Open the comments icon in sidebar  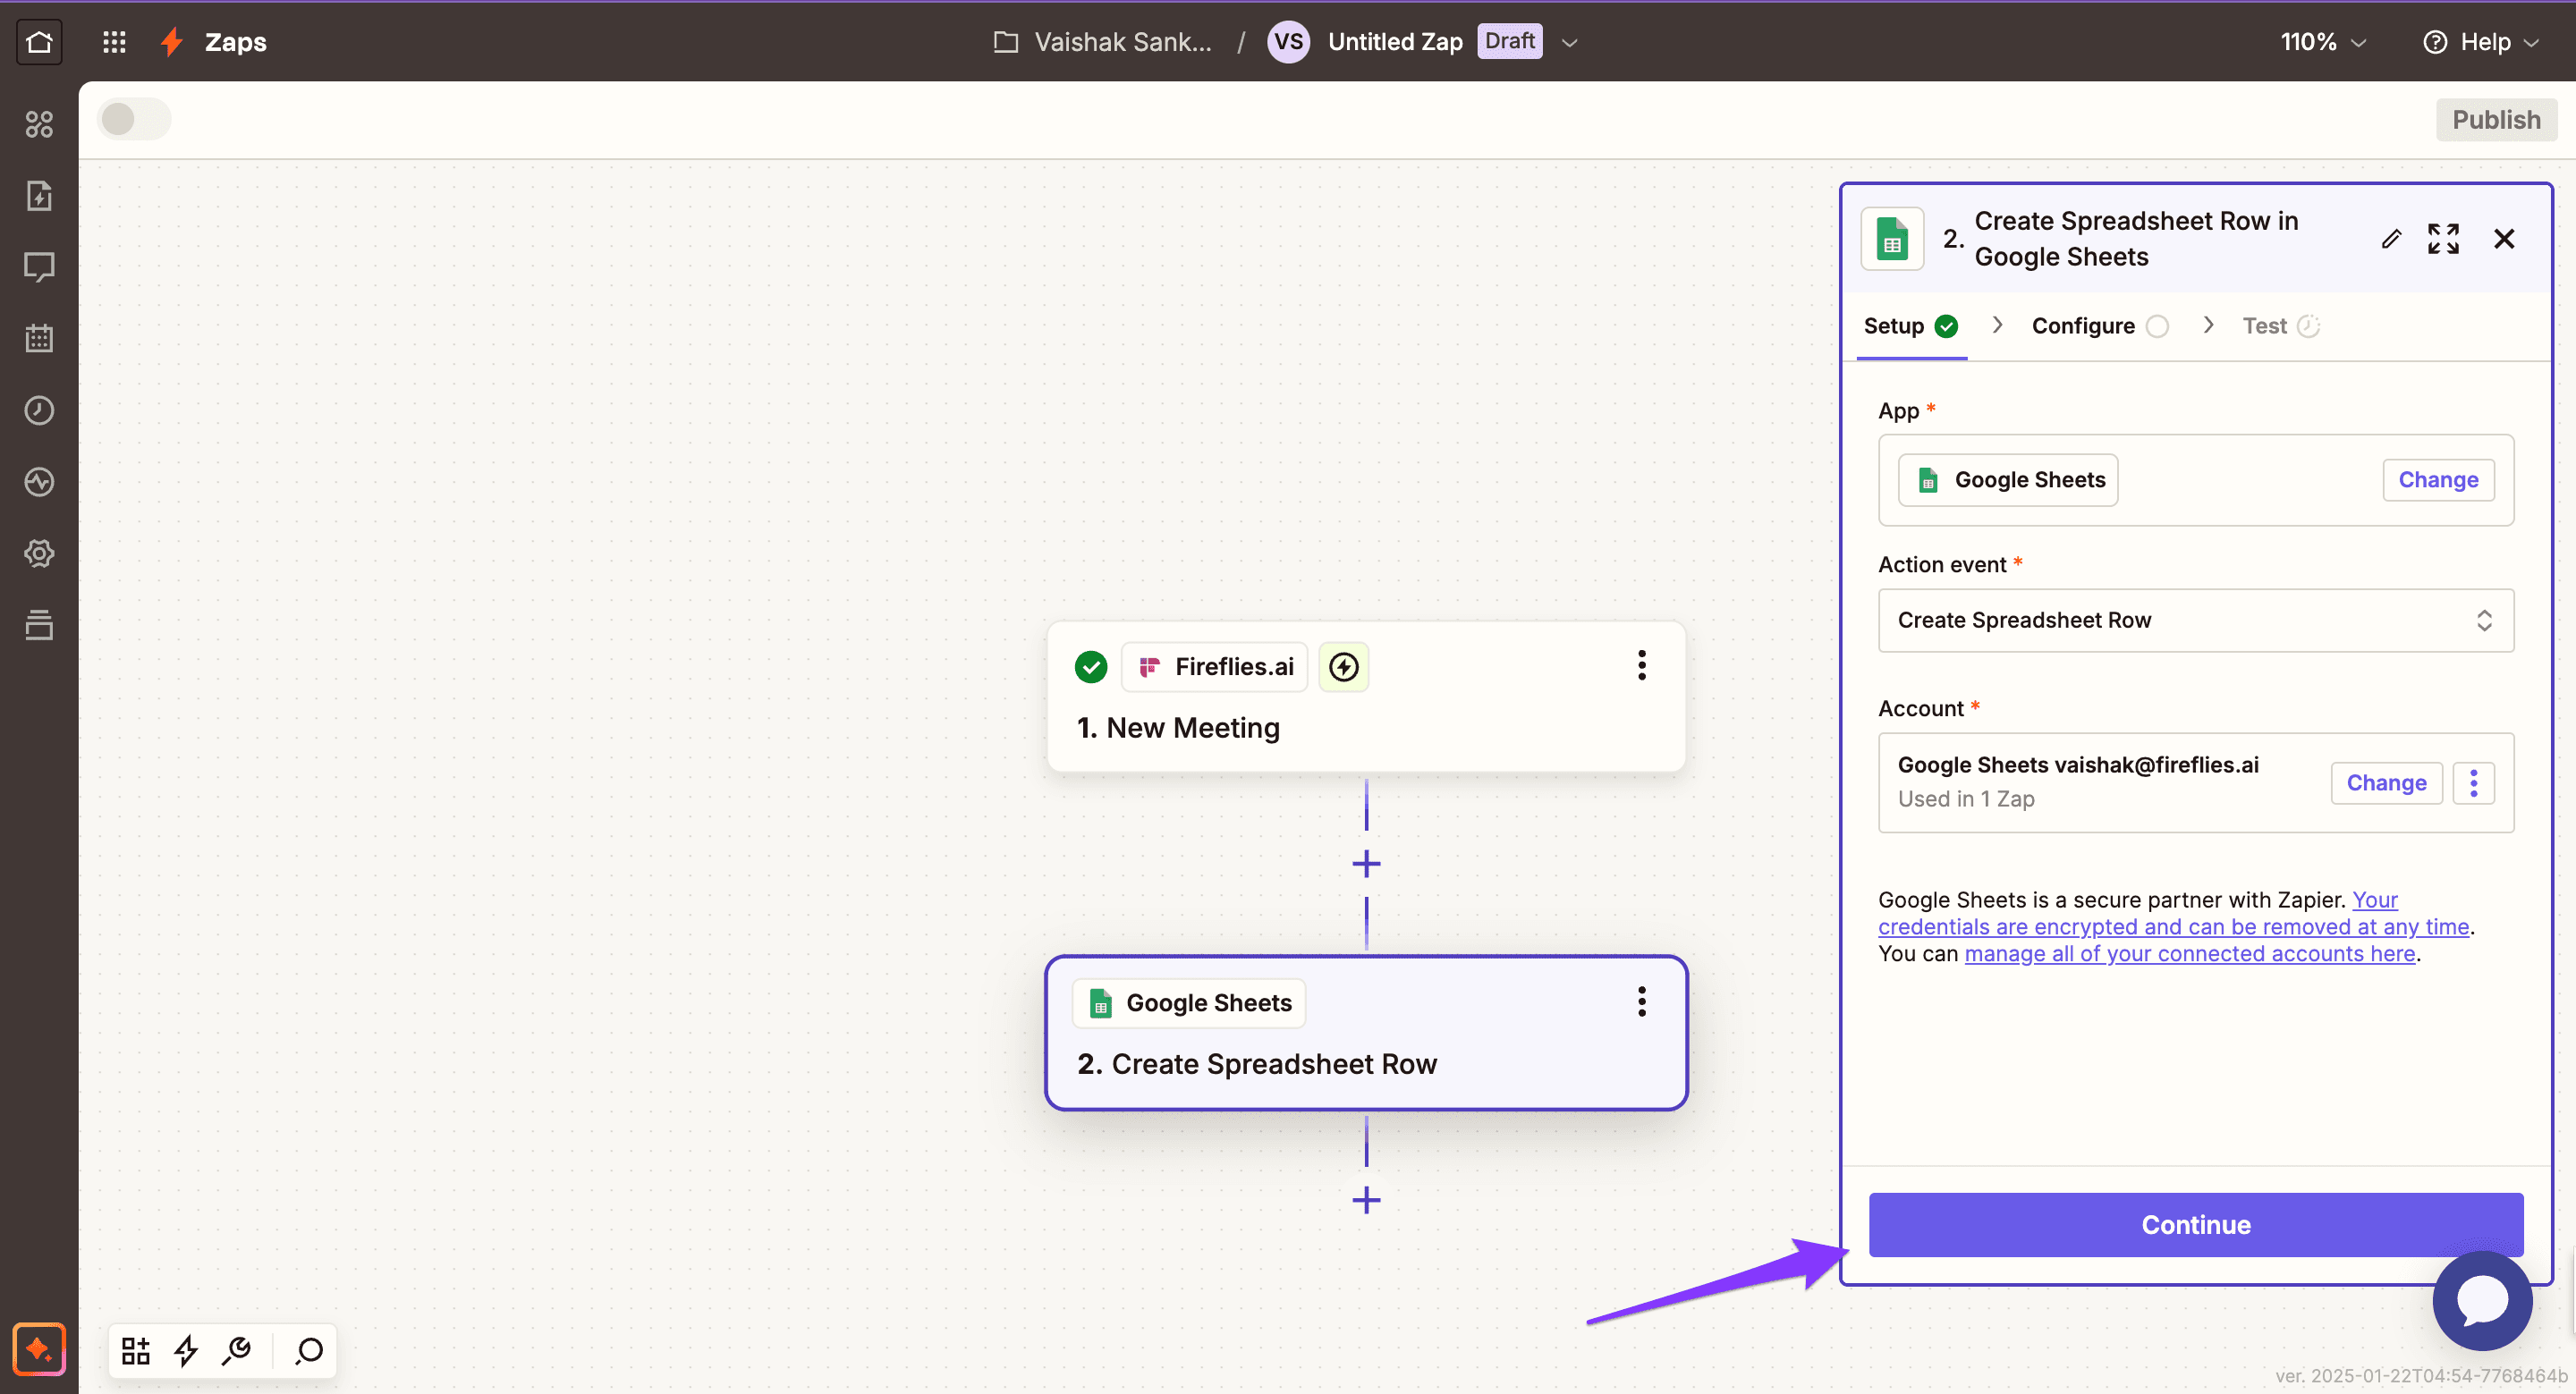39,267
